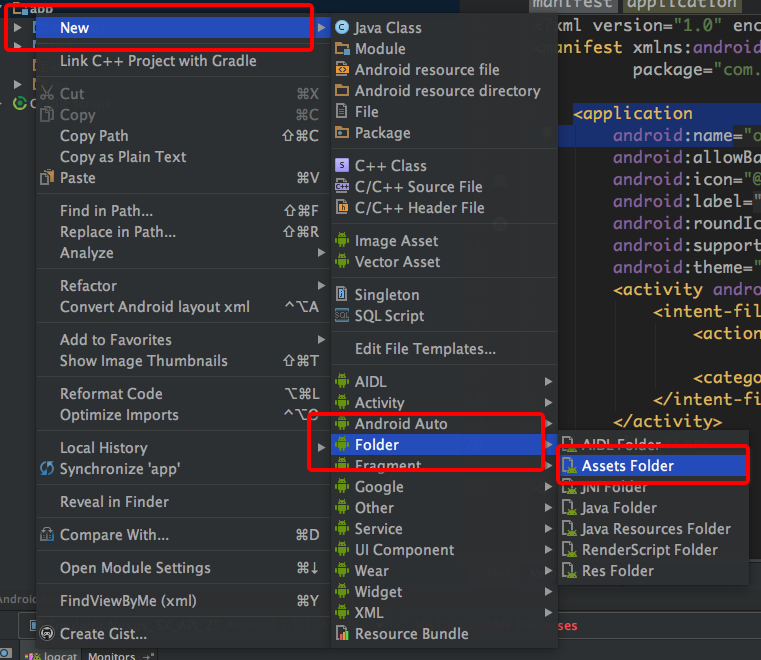Expand the Local History submenu arrow
Image resolution: width=761 pixels, height=660 pixels.
[321, 448]
